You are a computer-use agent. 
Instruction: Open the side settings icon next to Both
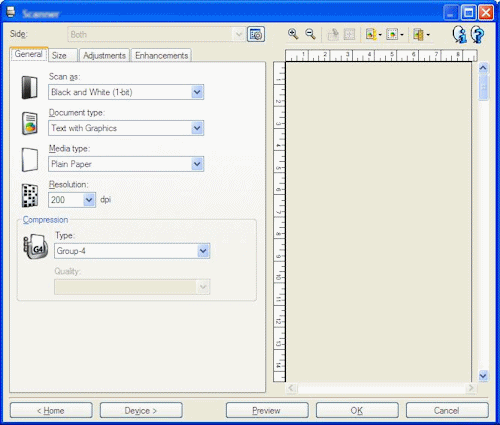click(x=256, y=34)
